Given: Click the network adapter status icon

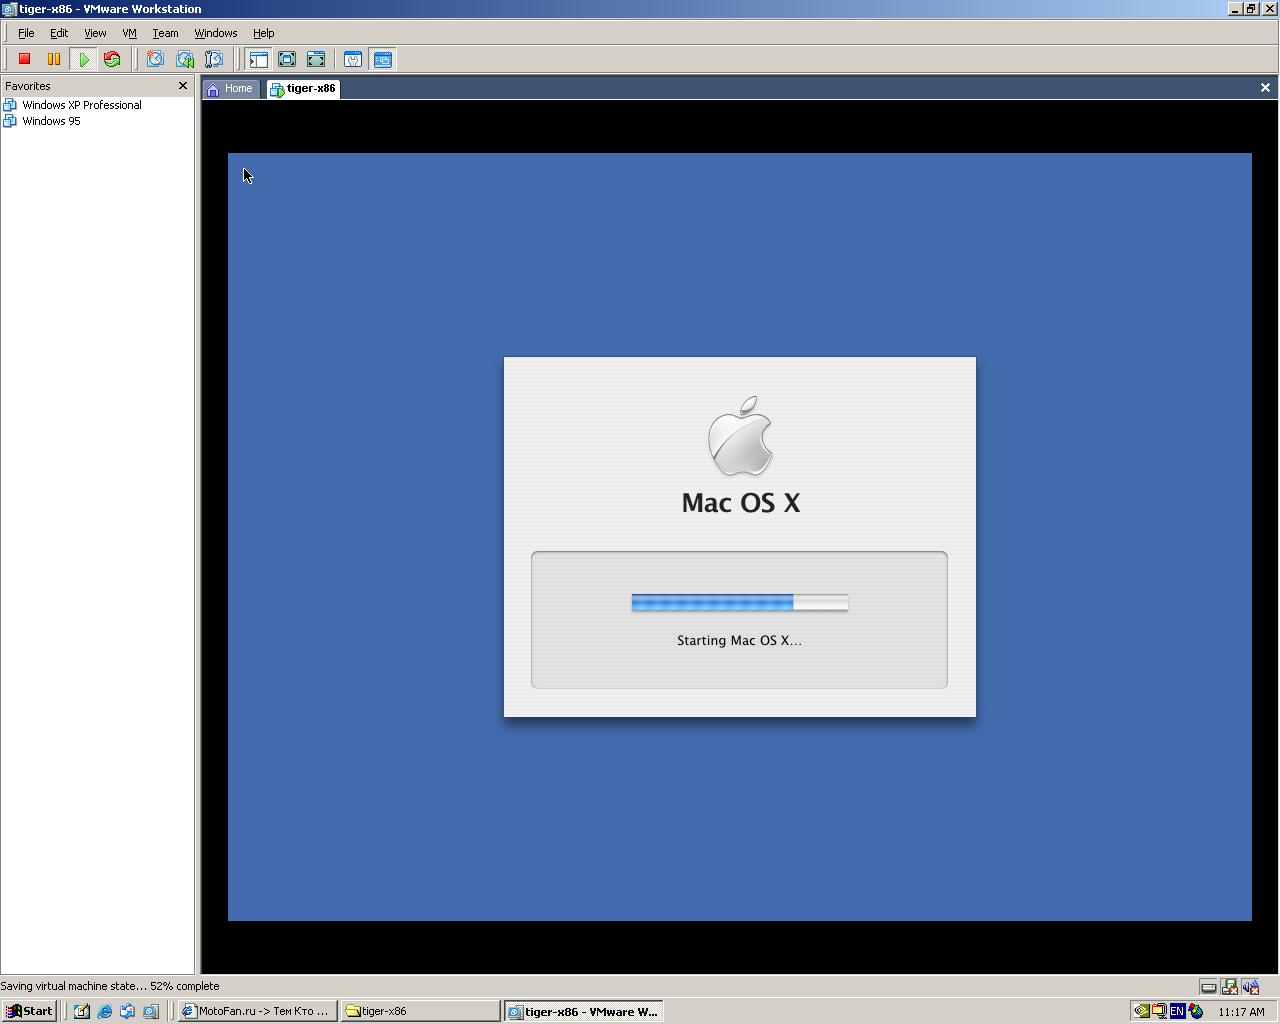Looking at the screenshot, I should (1229, 987).
